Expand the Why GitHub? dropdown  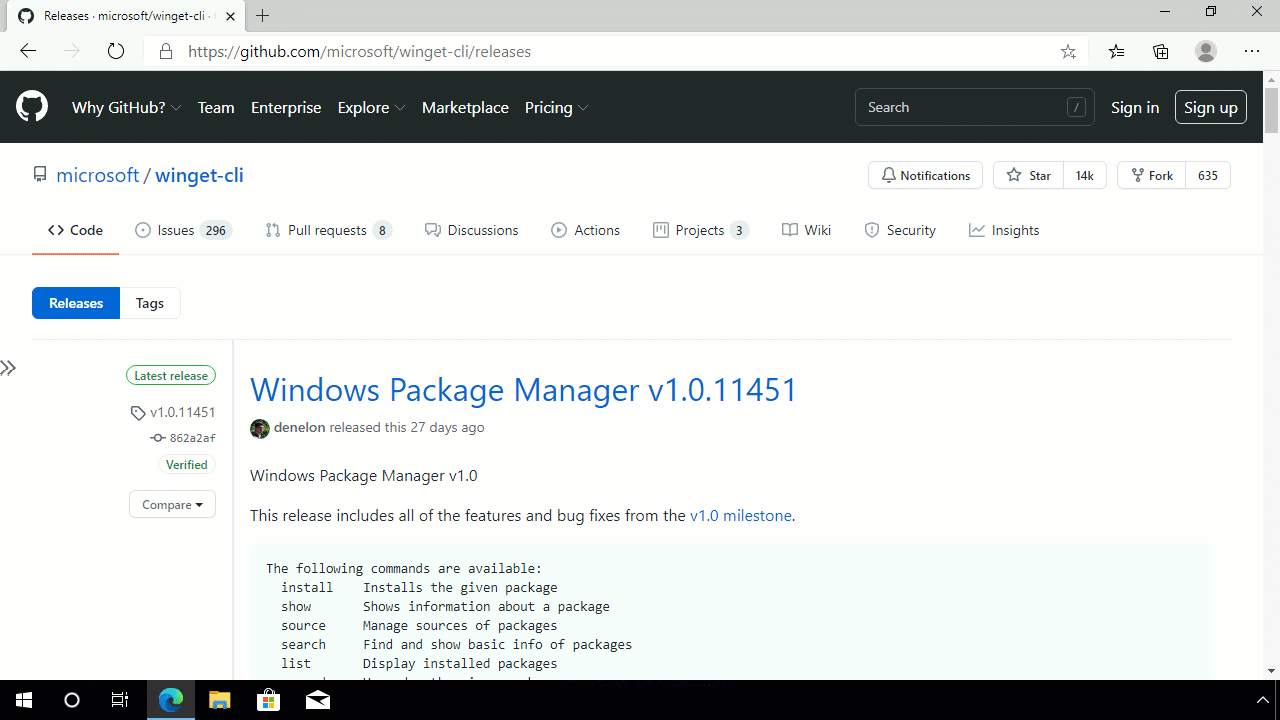(x=126, y=107)
